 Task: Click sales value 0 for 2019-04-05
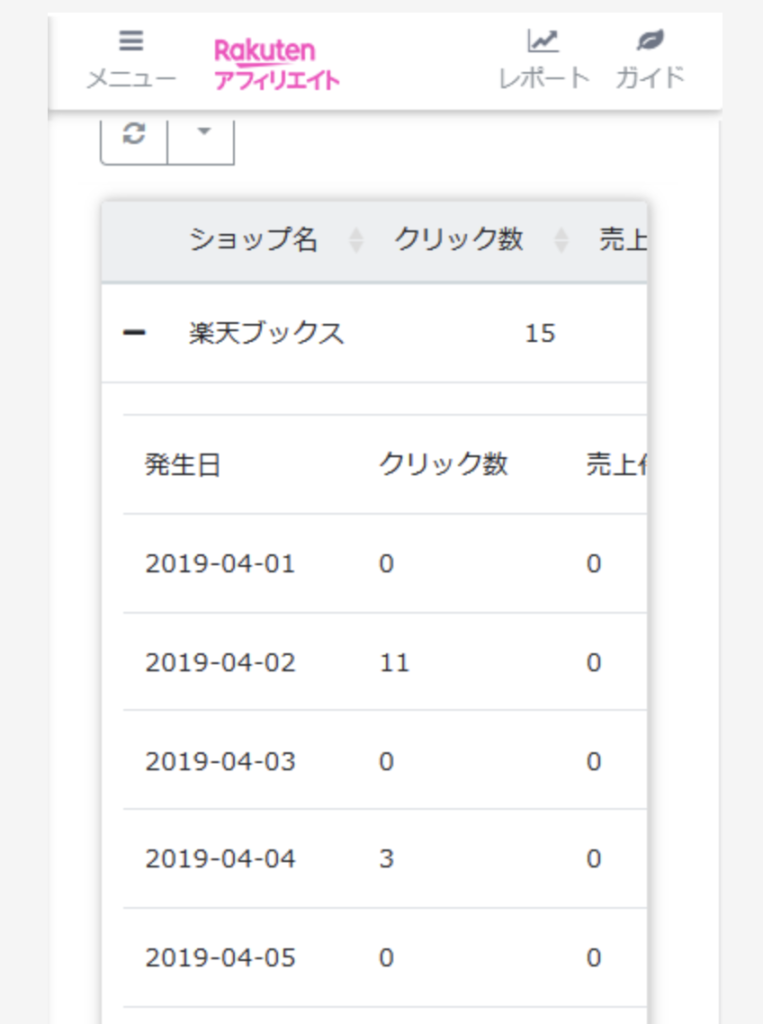point(593,958)
